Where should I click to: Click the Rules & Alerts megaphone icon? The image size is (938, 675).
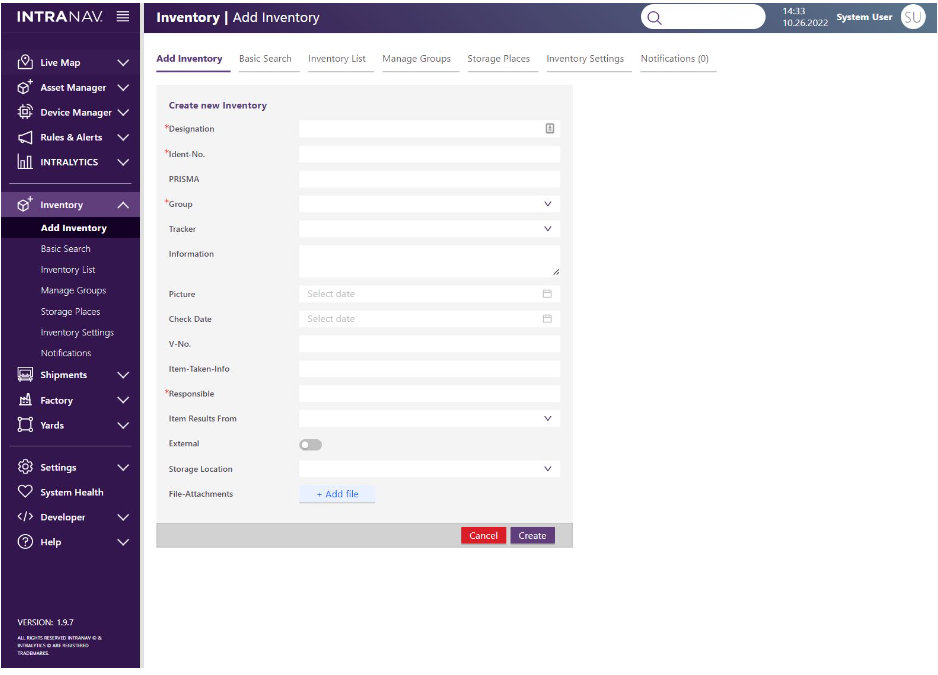tap(25, 138)
